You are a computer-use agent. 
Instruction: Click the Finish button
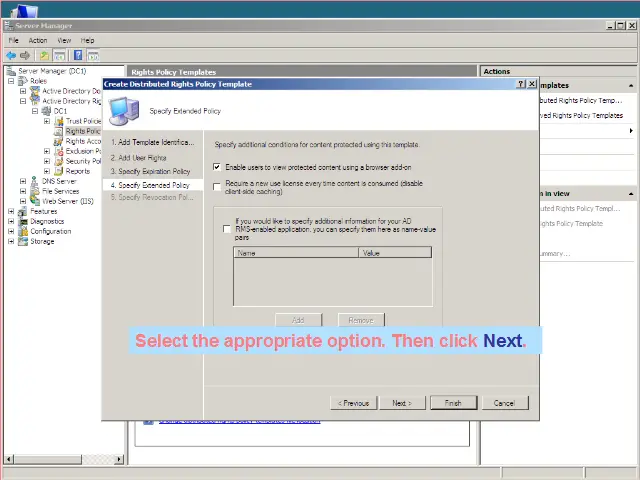click(x=453, y=403)
